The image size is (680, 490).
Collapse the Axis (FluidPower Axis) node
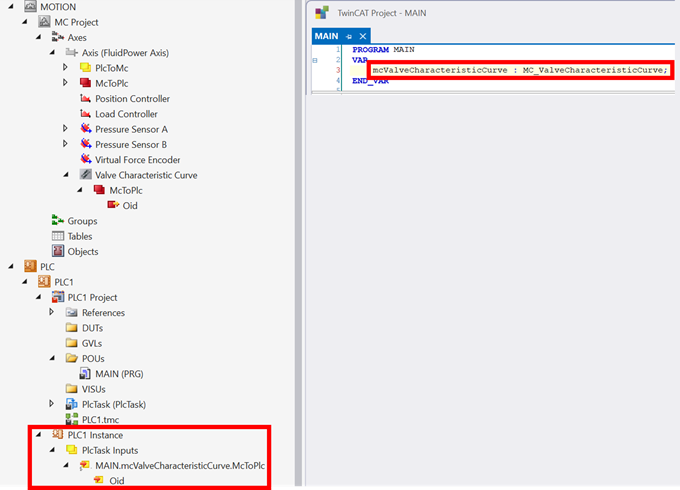52,52
